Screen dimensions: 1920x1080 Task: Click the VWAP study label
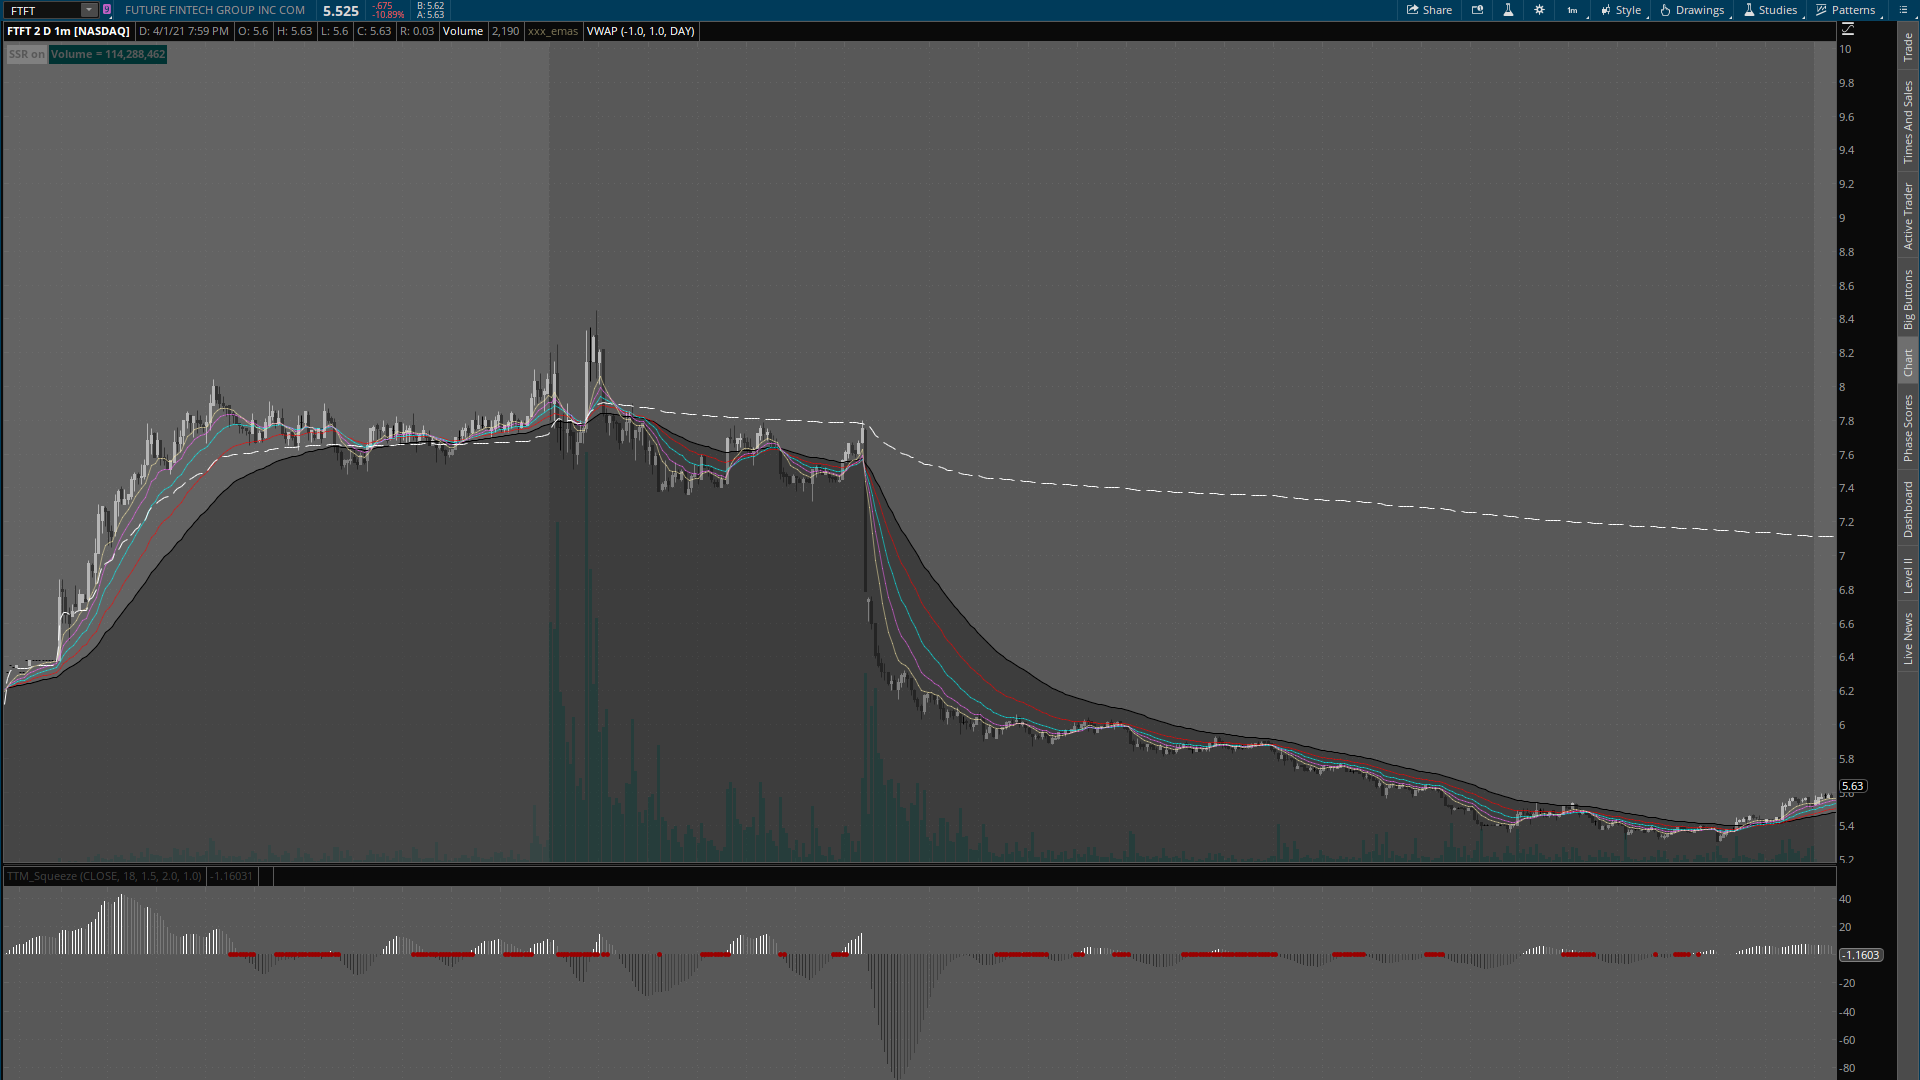(640, 31)
